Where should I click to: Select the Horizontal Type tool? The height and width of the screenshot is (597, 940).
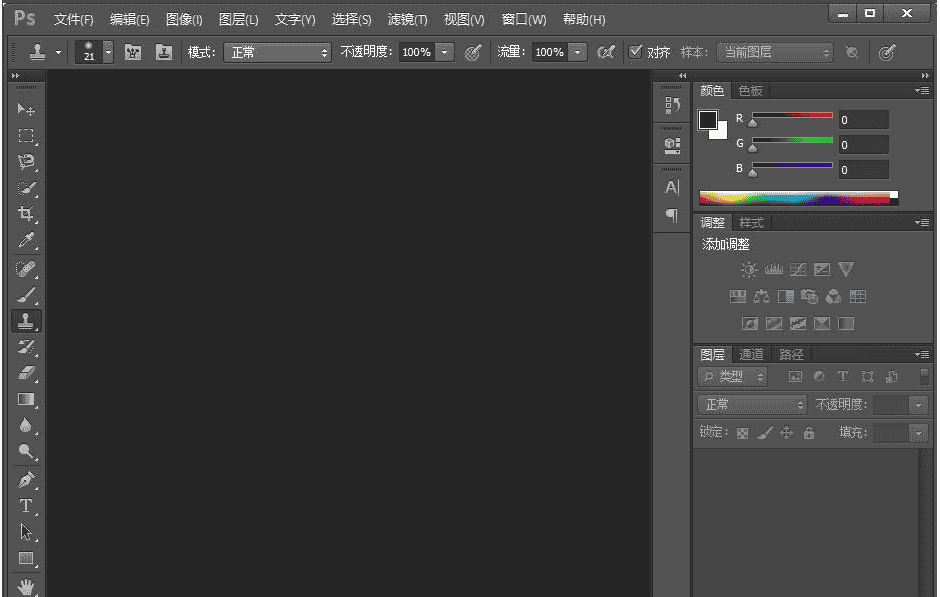pyautogui.click(x=26, y=505)
